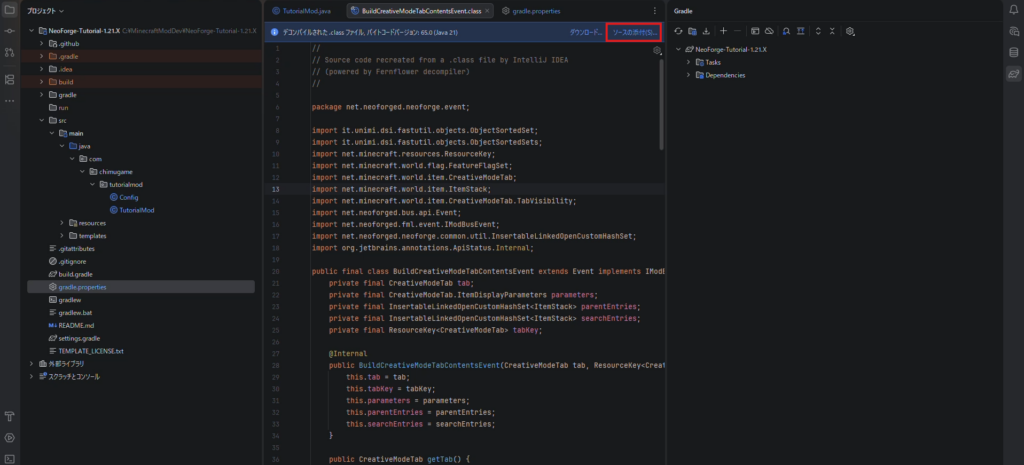The image size is (1024, 465).
Task: Expand the resources folder in project tree
Action: coord(61,222)
